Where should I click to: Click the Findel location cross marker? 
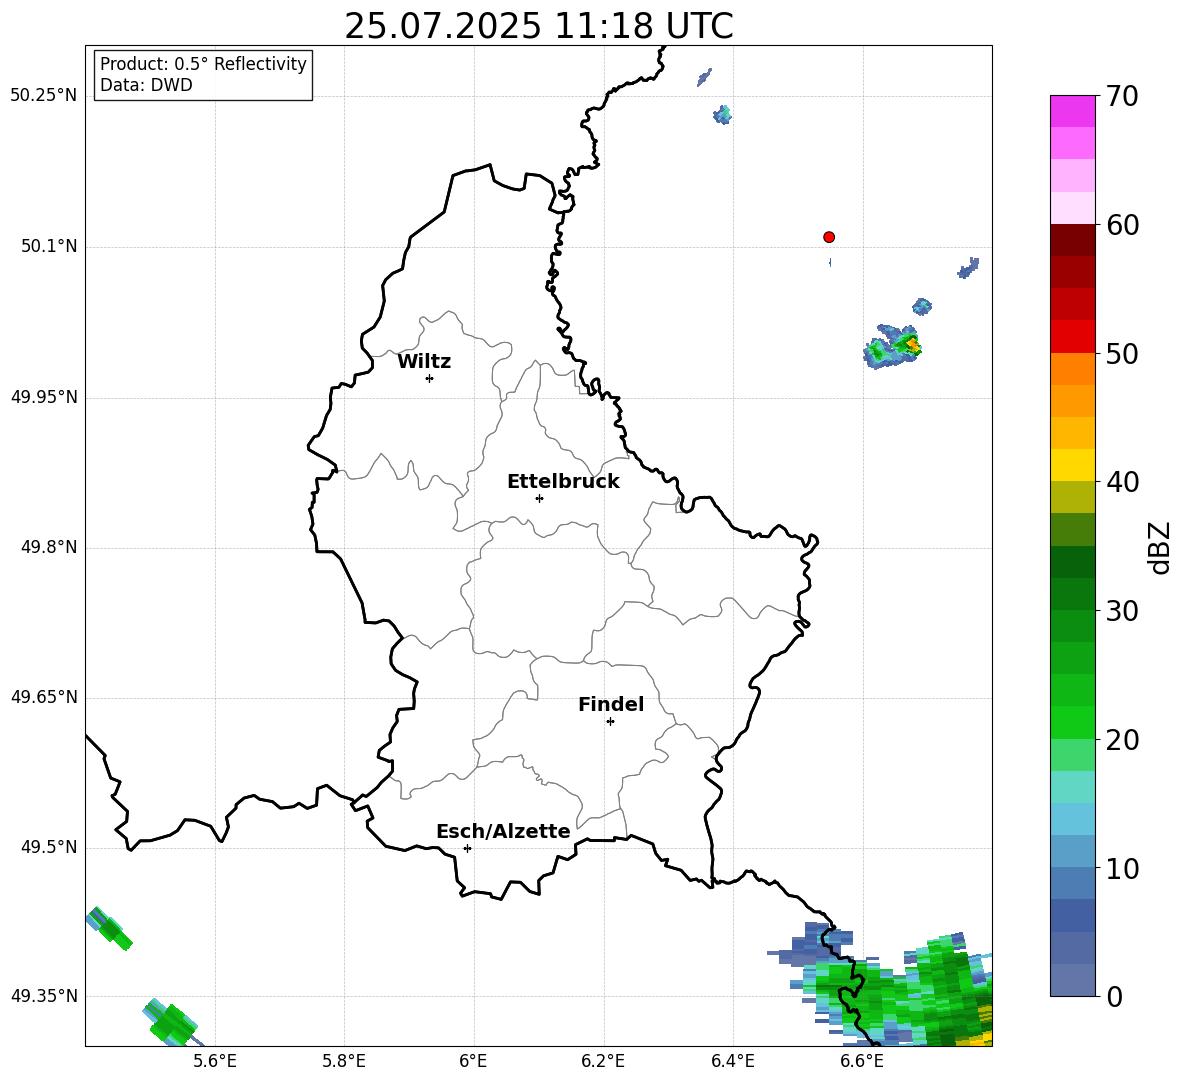610,722
